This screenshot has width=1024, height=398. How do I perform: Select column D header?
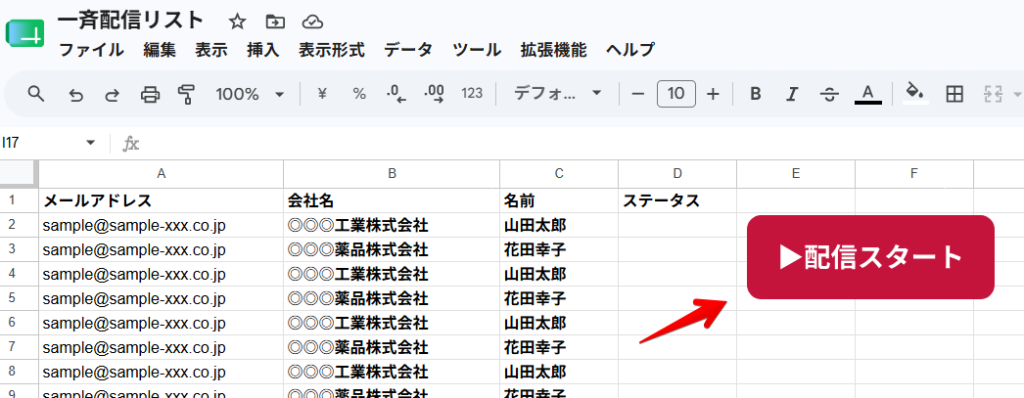tap(677, 173)
